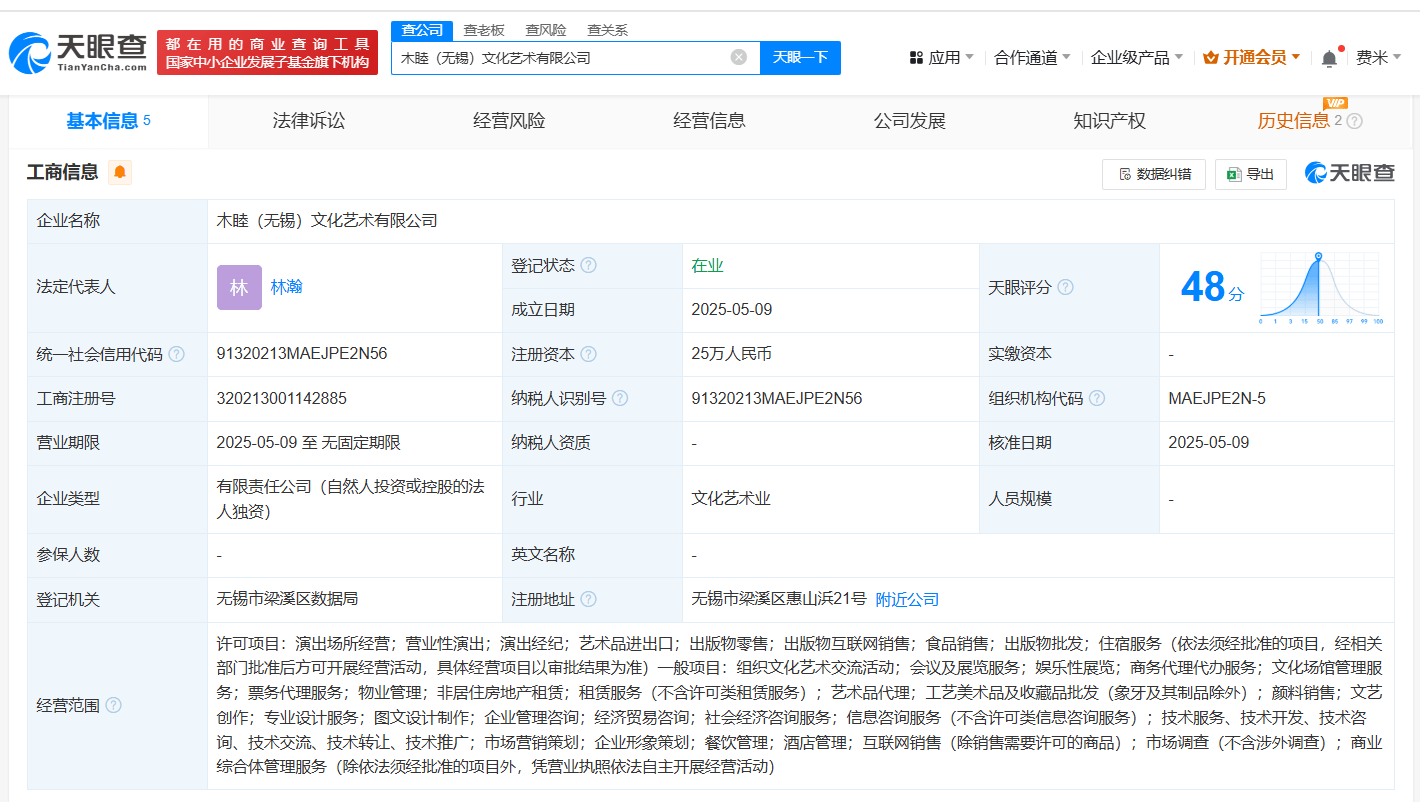Screen dimensions: 1420x802
Task: Click the 天眼一下 search button
Action: [x=800, y=57]
